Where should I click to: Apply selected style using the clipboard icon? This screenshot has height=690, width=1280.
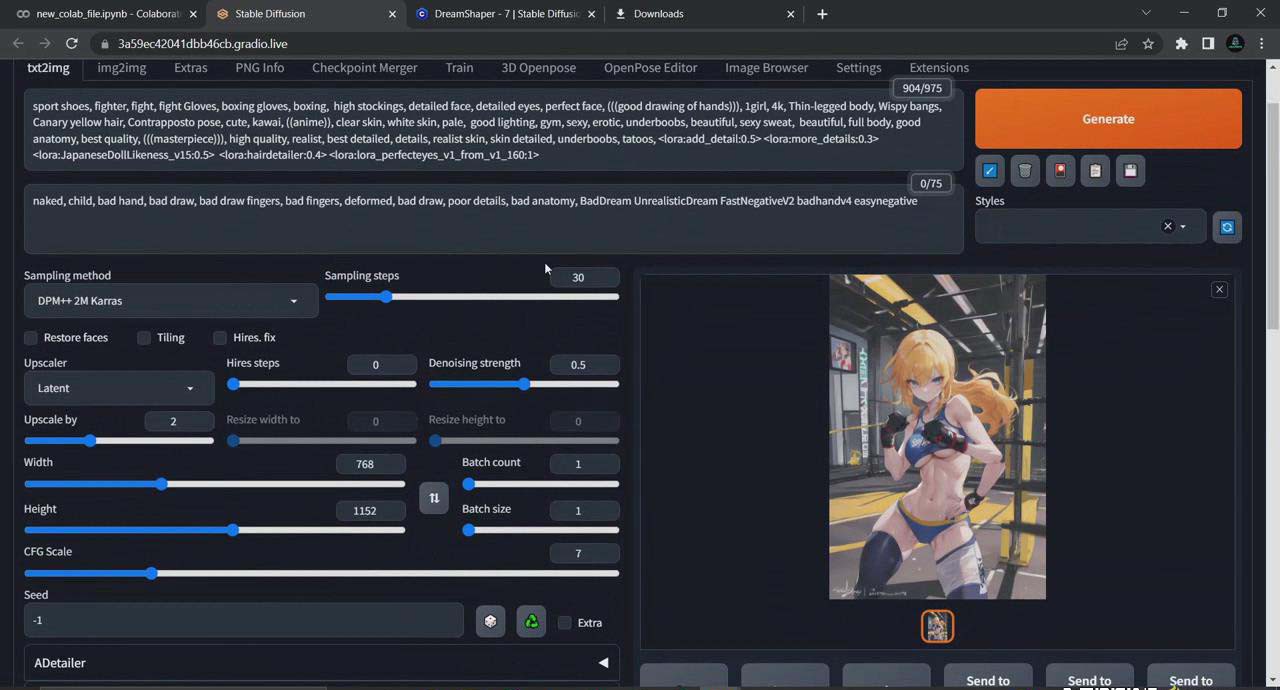(1095, 170)
